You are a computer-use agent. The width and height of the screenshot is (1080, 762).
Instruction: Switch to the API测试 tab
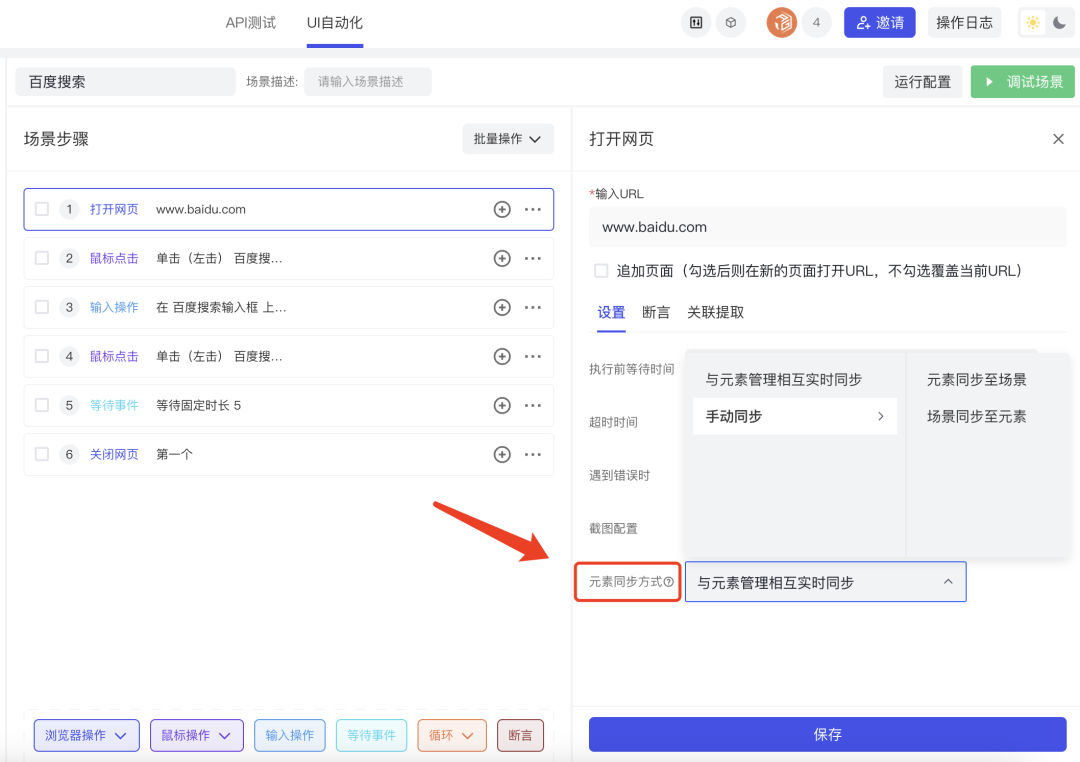pos(250,23)
